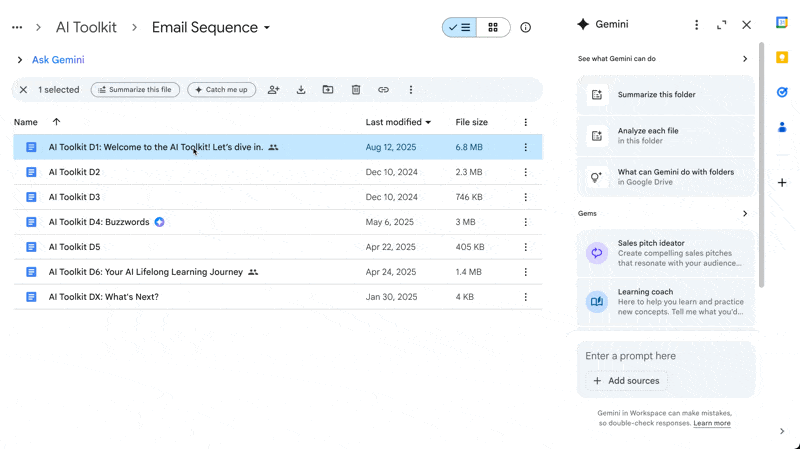Viewport: 800px width, 449px height.
Task: Click the Gemini panel scrollbar
Action: pyautogui.click(x=762, y=165)
